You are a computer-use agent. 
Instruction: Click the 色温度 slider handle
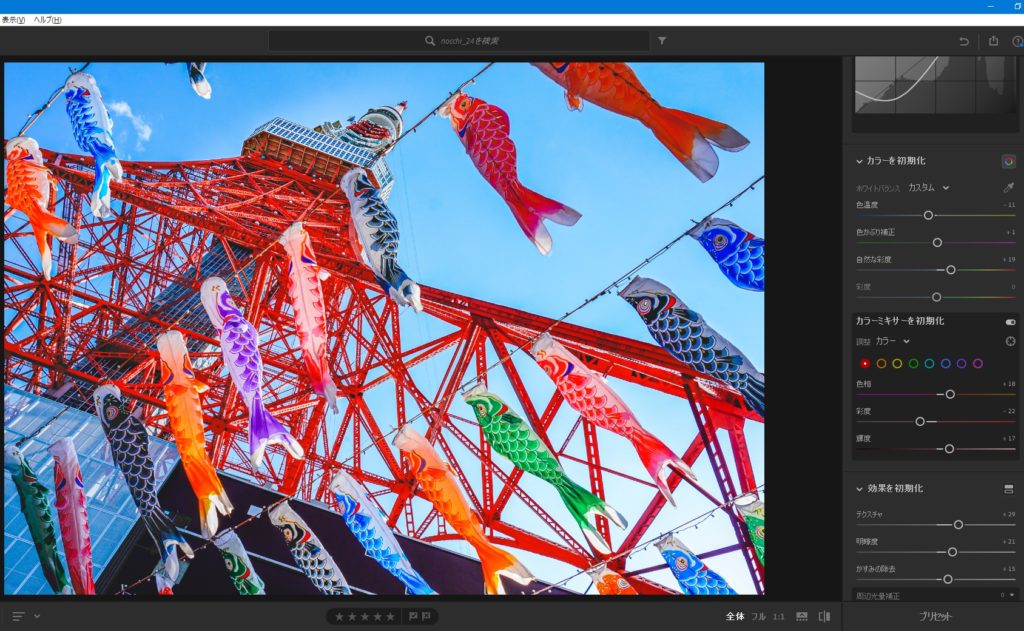pos(928,215)
